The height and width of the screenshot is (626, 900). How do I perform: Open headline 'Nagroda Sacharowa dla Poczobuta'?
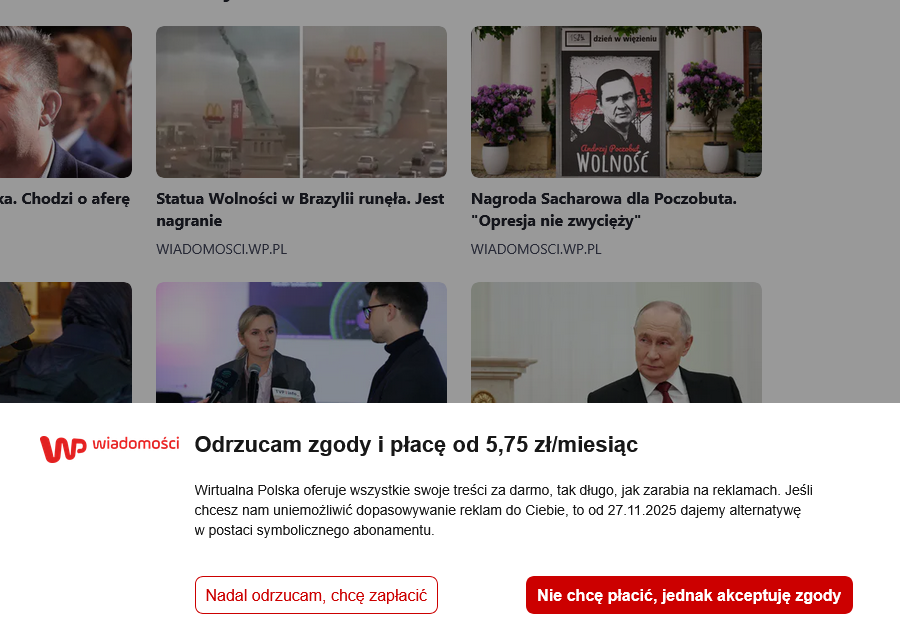604,209
